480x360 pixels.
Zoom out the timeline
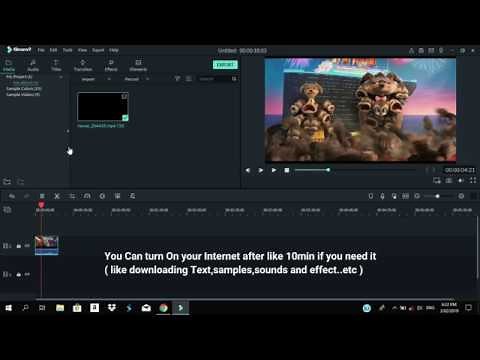[417, 196]
